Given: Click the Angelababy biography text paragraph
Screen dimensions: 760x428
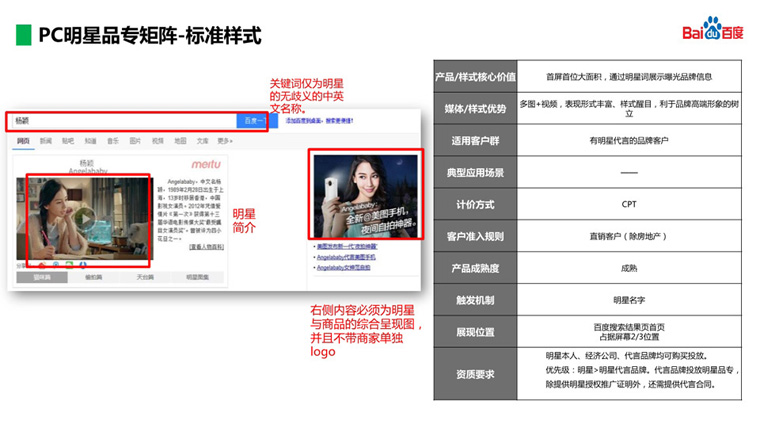Looking at the screenshot, I should [190, 210].
